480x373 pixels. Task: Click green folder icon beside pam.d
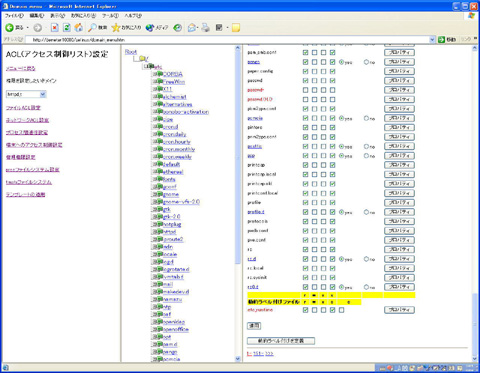(x=160, y=344)
